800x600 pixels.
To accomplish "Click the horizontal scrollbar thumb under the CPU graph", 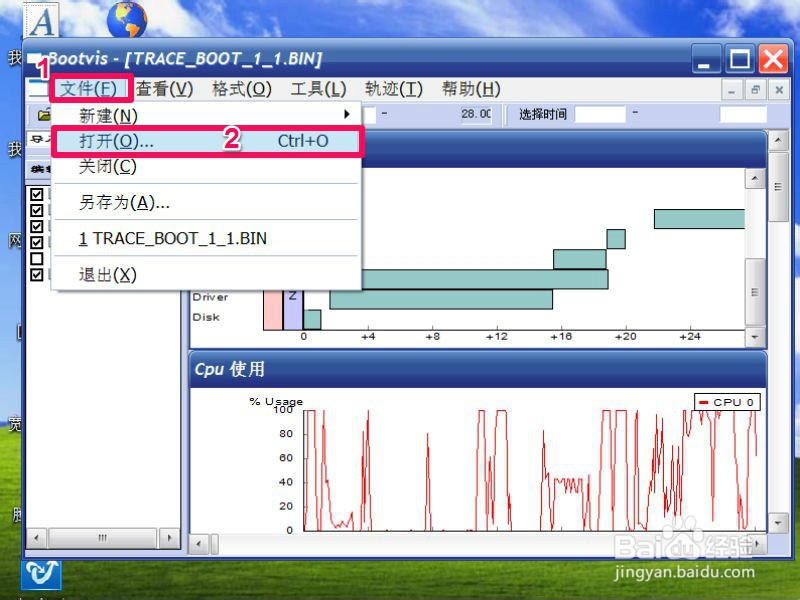I will click(x=215, y=544).
